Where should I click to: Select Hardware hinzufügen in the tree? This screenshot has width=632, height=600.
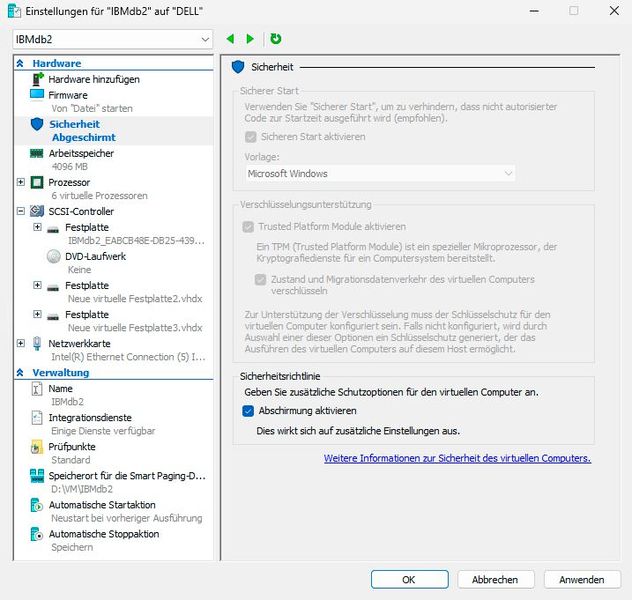(x=94, y=79)
